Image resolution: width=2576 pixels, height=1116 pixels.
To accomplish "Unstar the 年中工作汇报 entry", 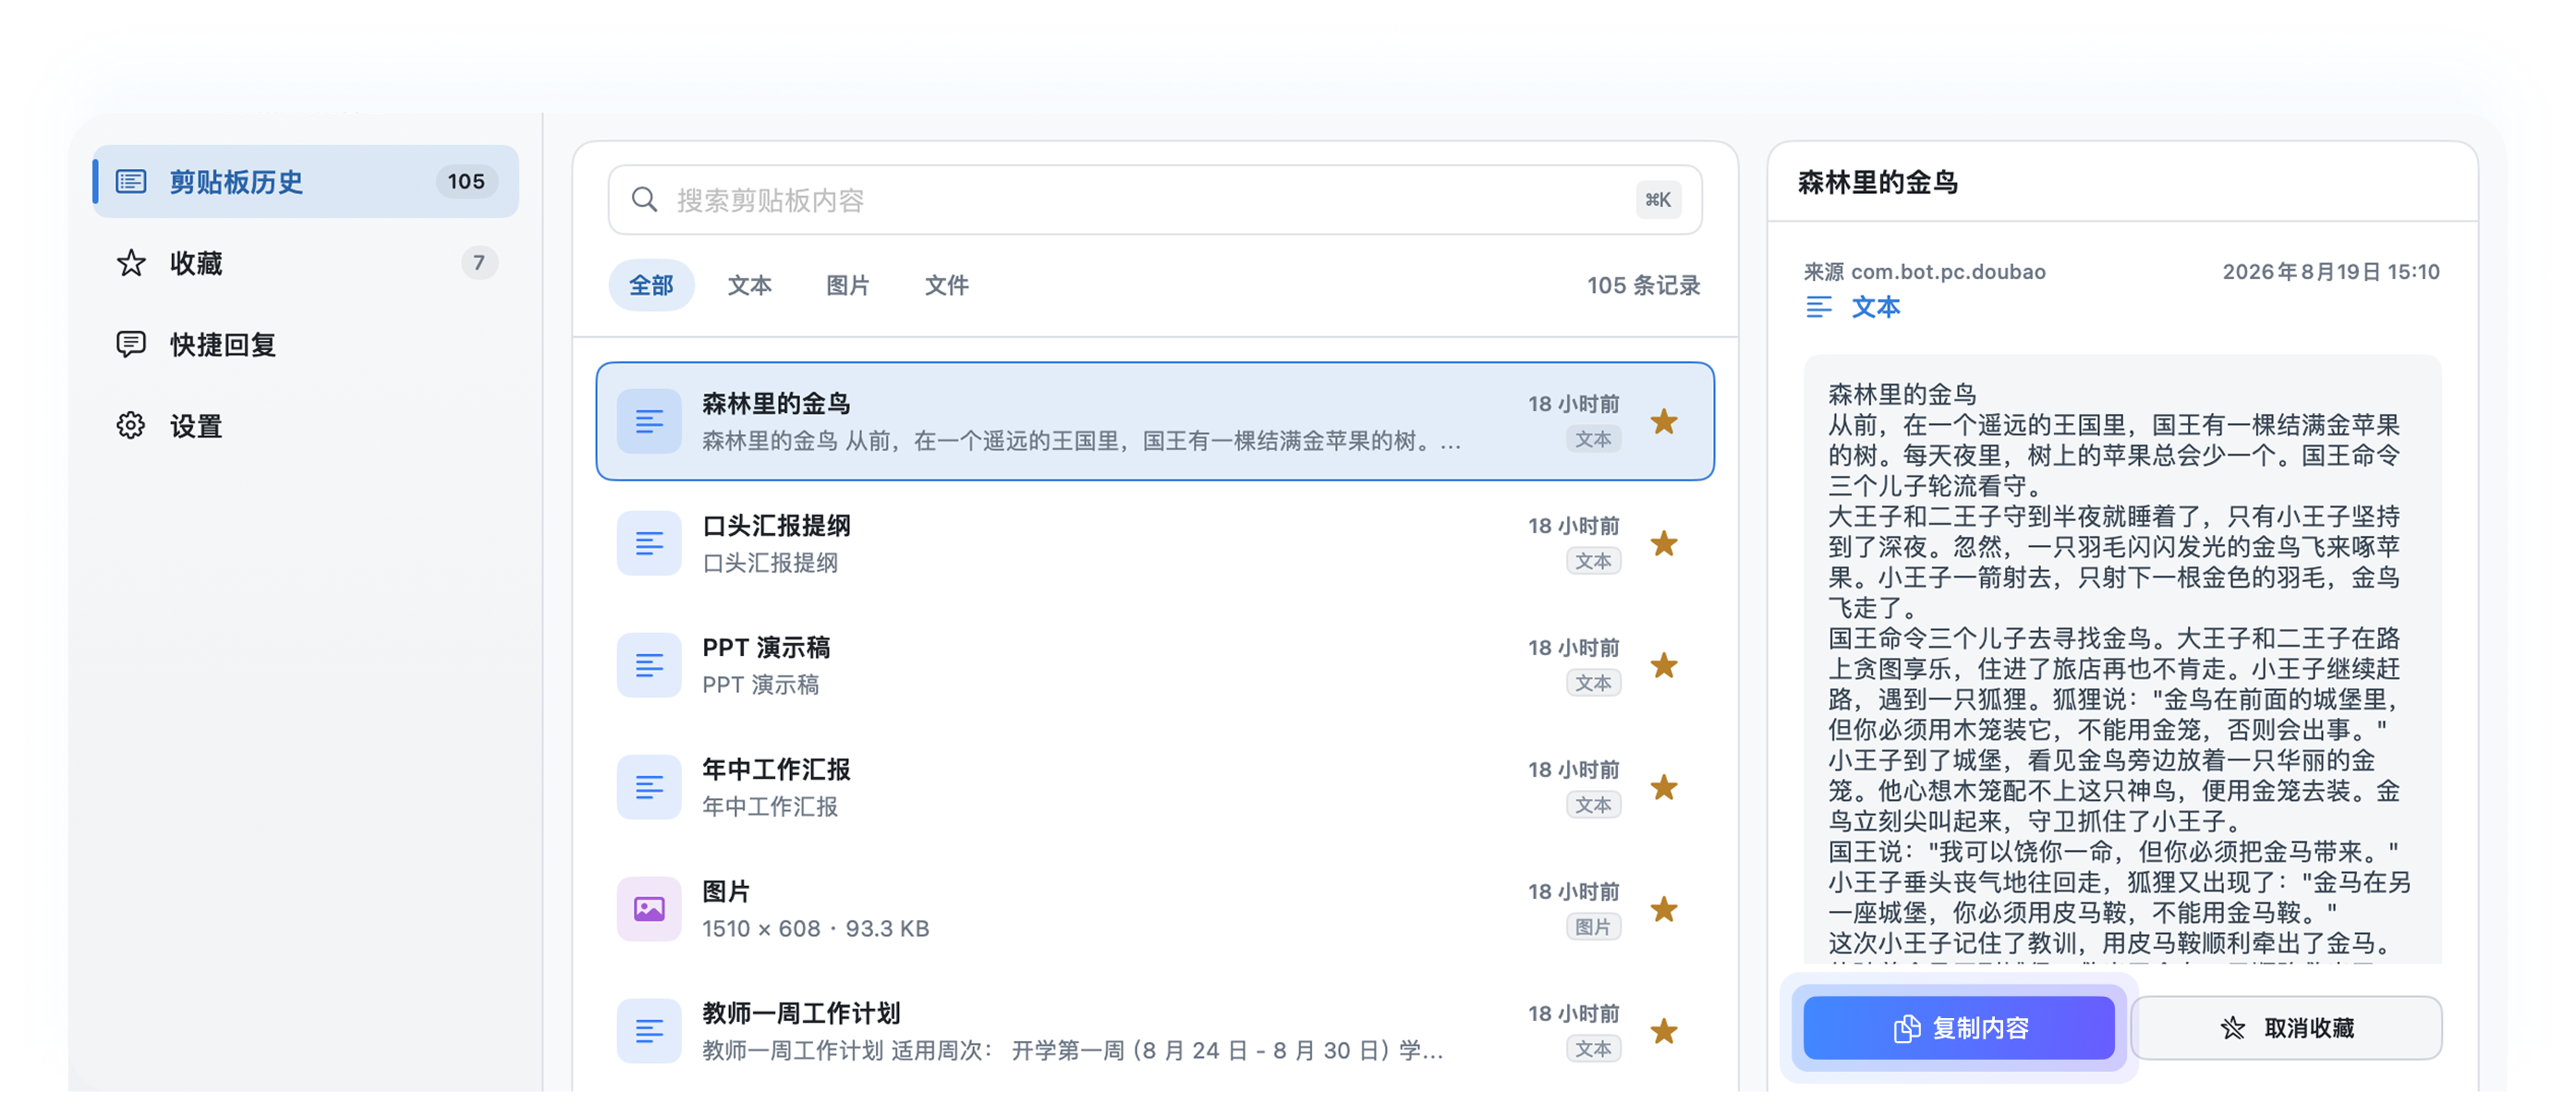I will 1664,787.
